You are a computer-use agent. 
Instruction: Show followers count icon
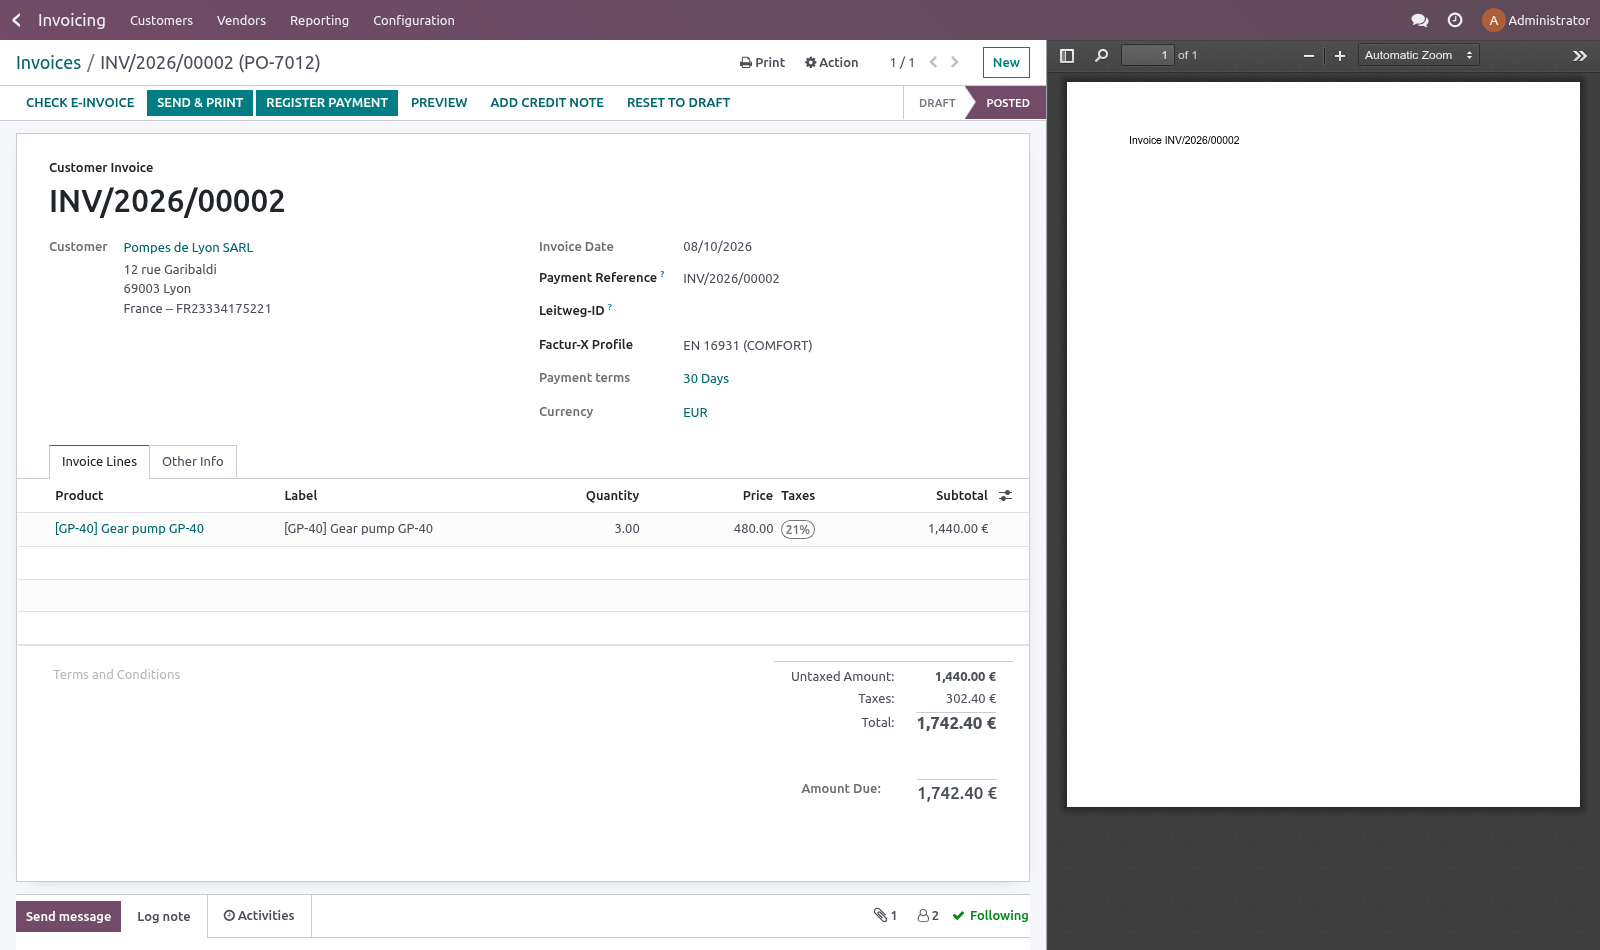click(928, 915)
